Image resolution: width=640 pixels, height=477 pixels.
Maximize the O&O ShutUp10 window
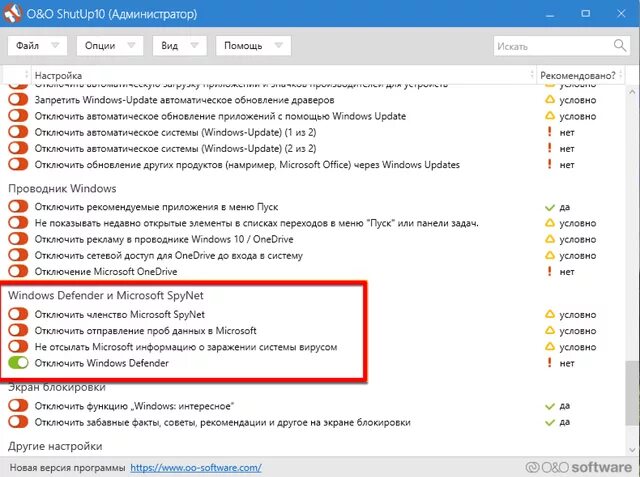[585, 13]
